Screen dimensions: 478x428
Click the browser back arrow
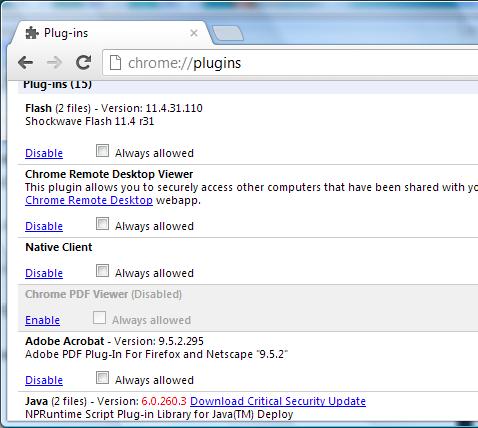pyautogui.click(x=26, y=62)
